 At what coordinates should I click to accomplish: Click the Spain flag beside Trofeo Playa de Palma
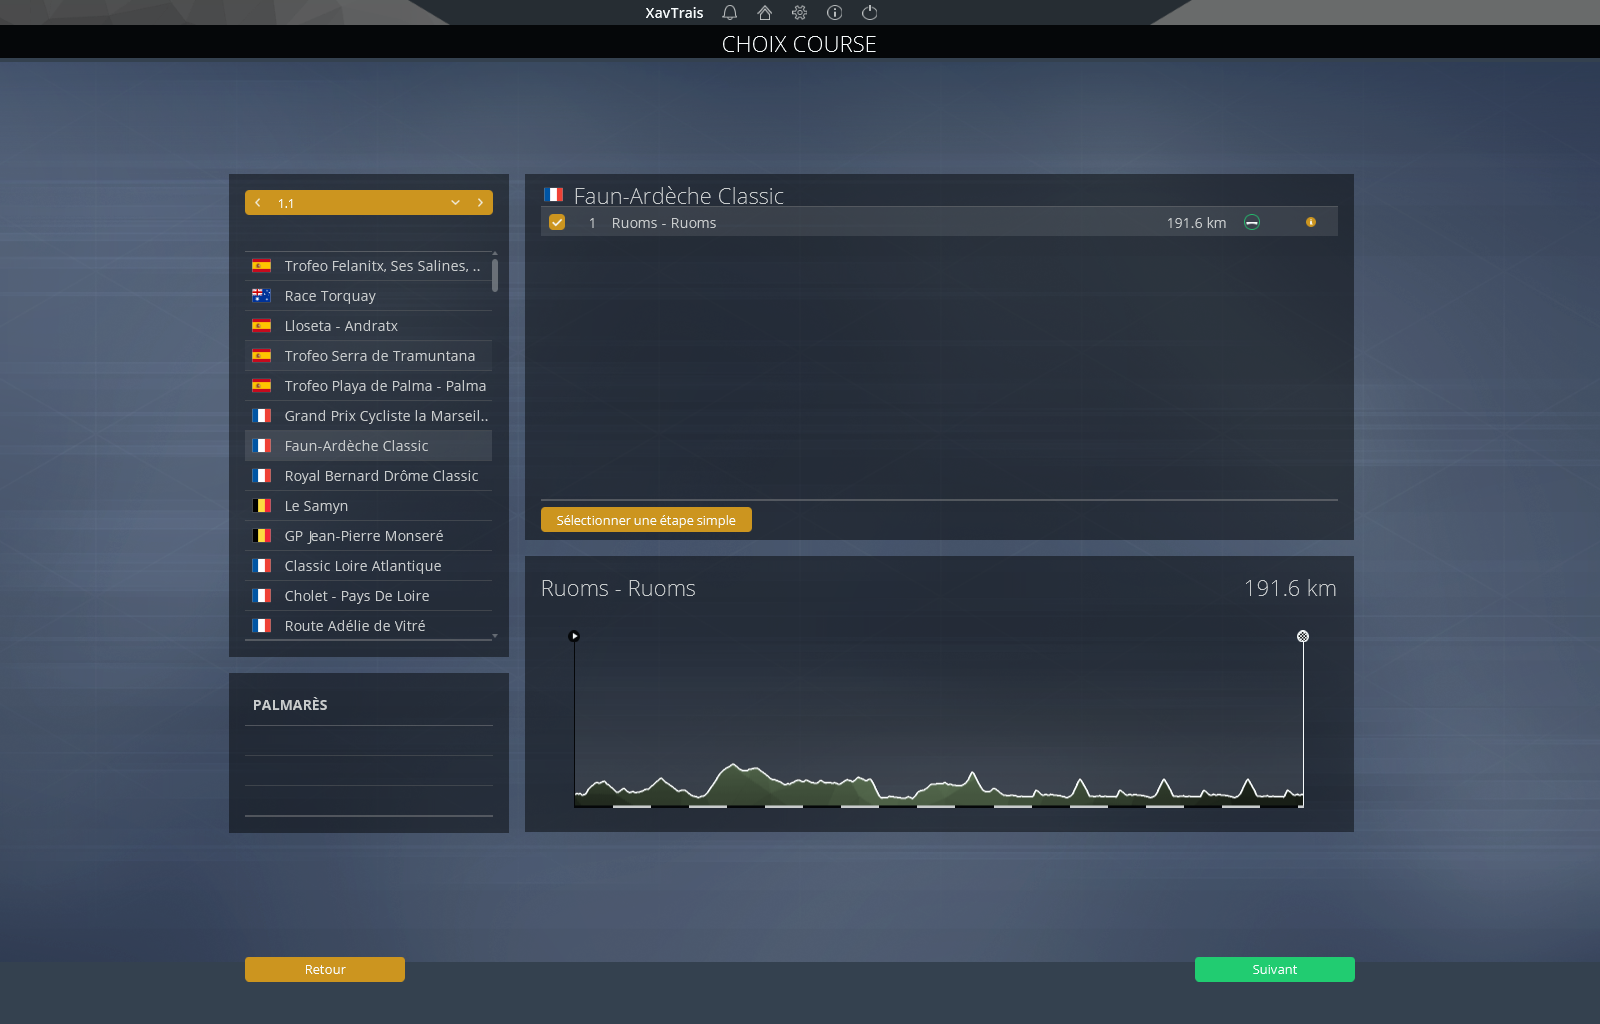(x=262, y=386)
